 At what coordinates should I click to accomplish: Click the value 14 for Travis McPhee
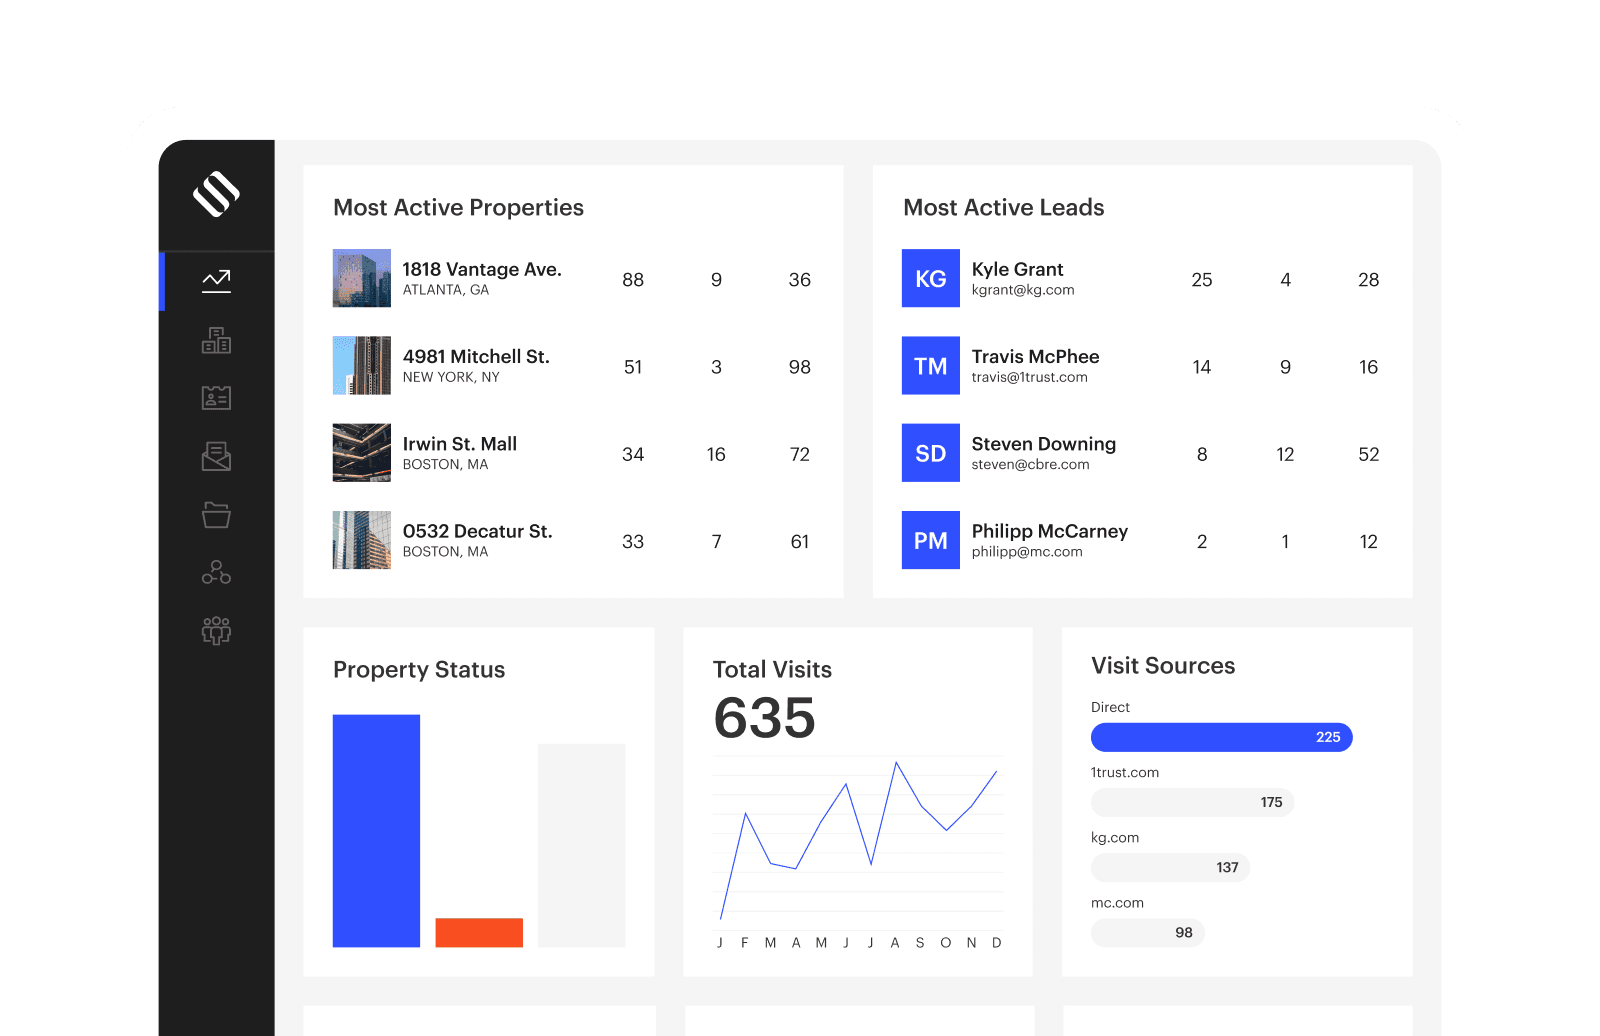point(1202,367)
